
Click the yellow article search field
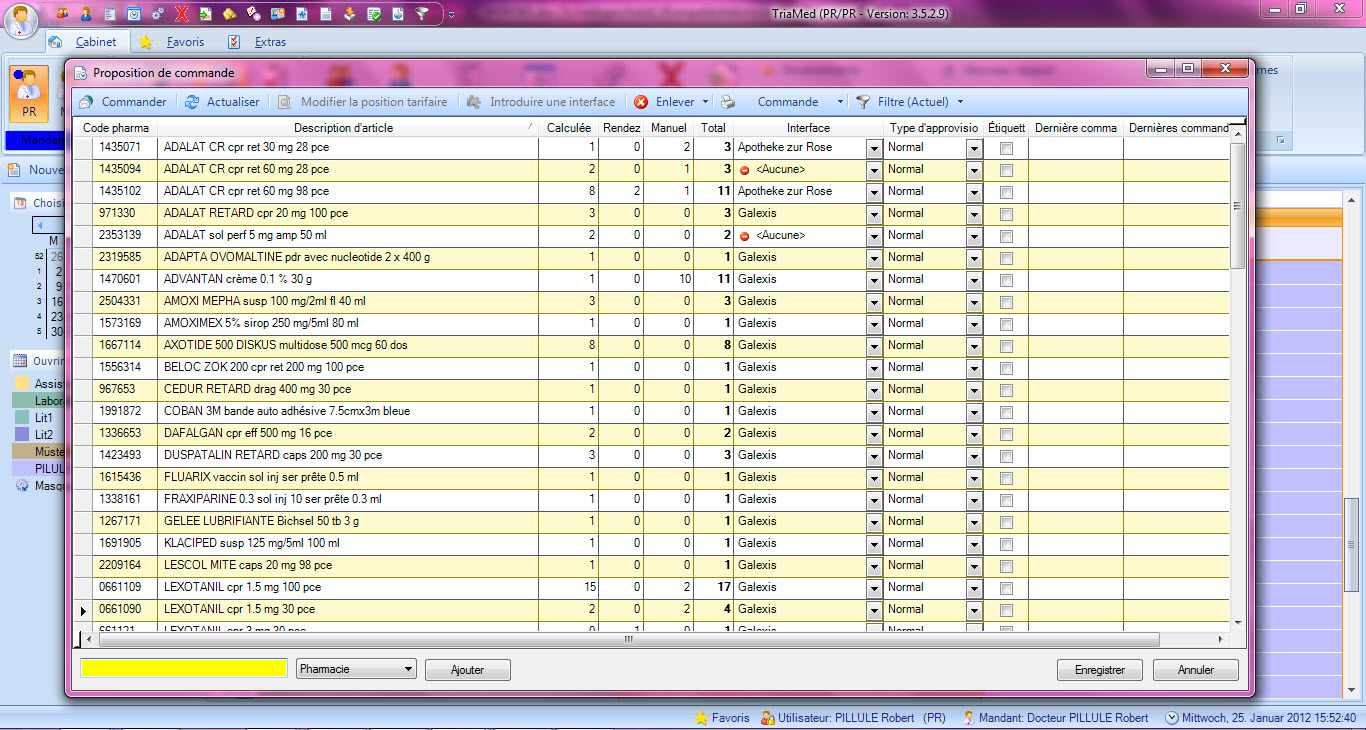coord(183,669)
